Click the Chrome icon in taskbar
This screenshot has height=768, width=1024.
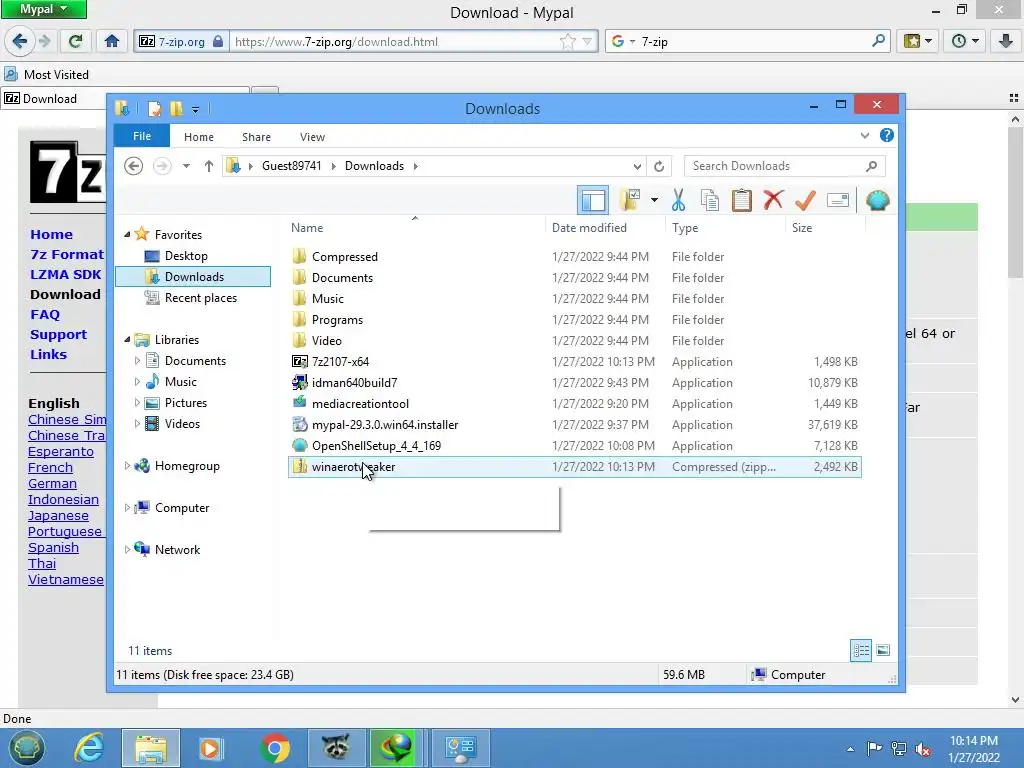275,748
